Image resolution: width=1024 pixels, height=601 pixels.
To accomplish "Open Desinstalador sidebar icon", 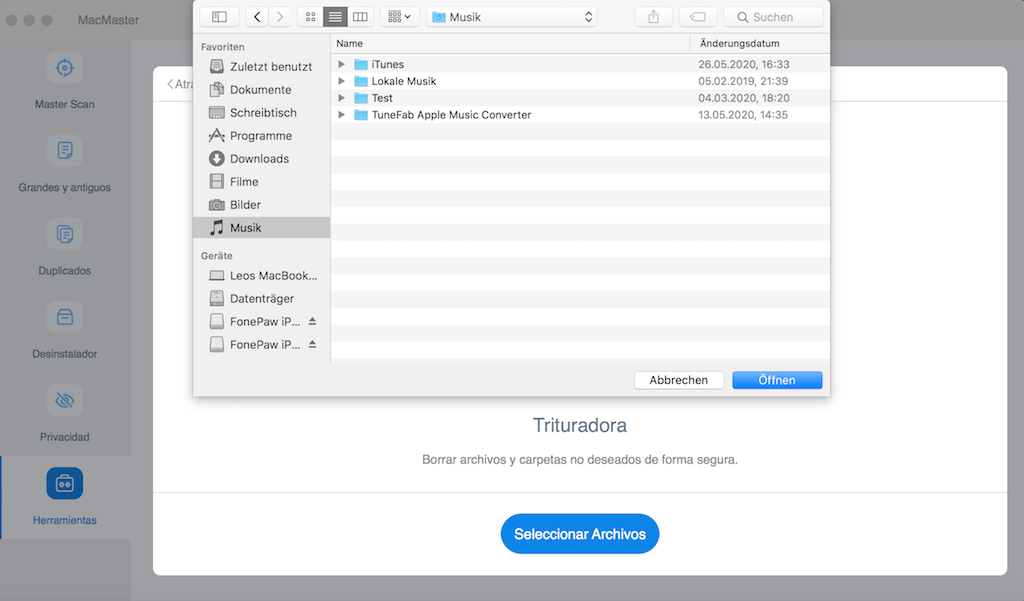I will [65, 317].
